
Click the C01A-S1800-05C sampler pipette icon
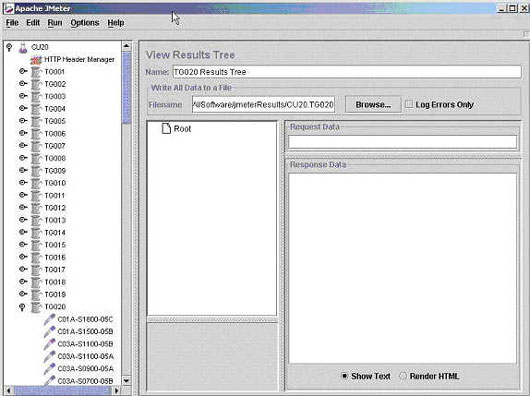(49, 319)
